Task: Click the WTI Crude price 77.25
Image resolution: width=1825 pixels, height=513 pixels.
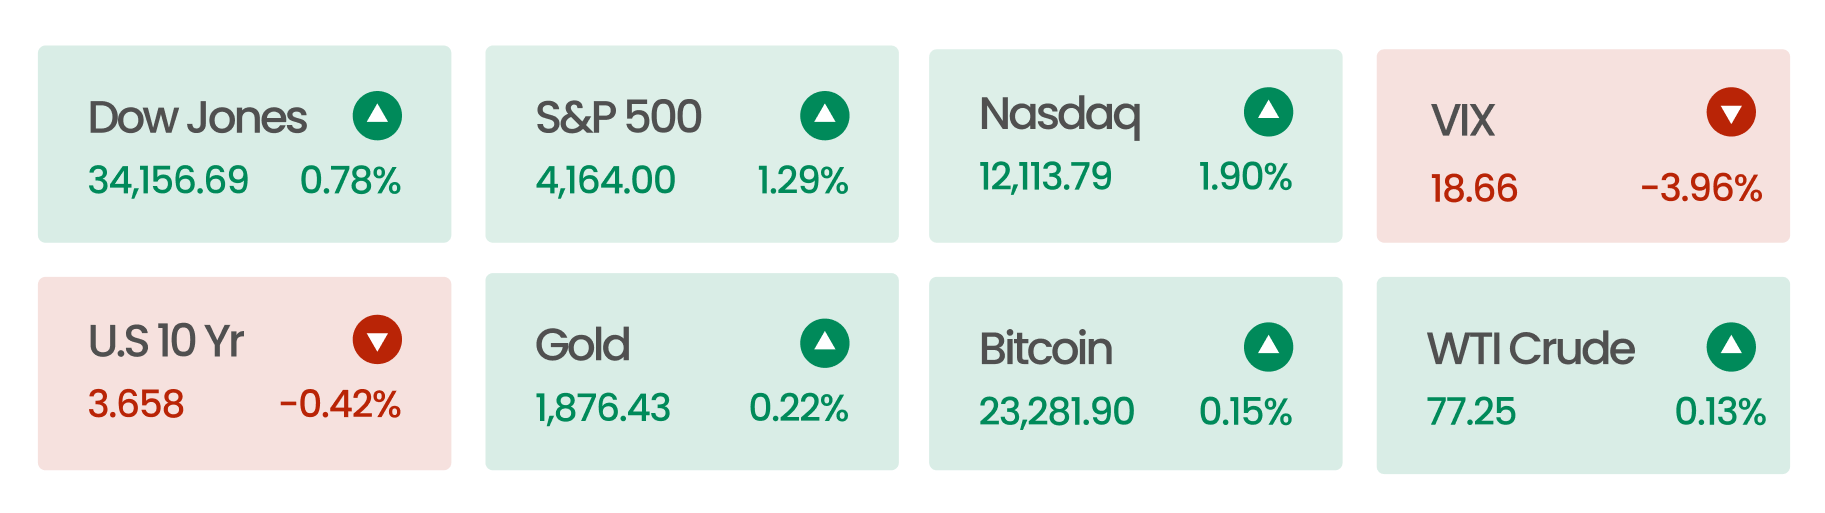Action: coord(1471,411)
